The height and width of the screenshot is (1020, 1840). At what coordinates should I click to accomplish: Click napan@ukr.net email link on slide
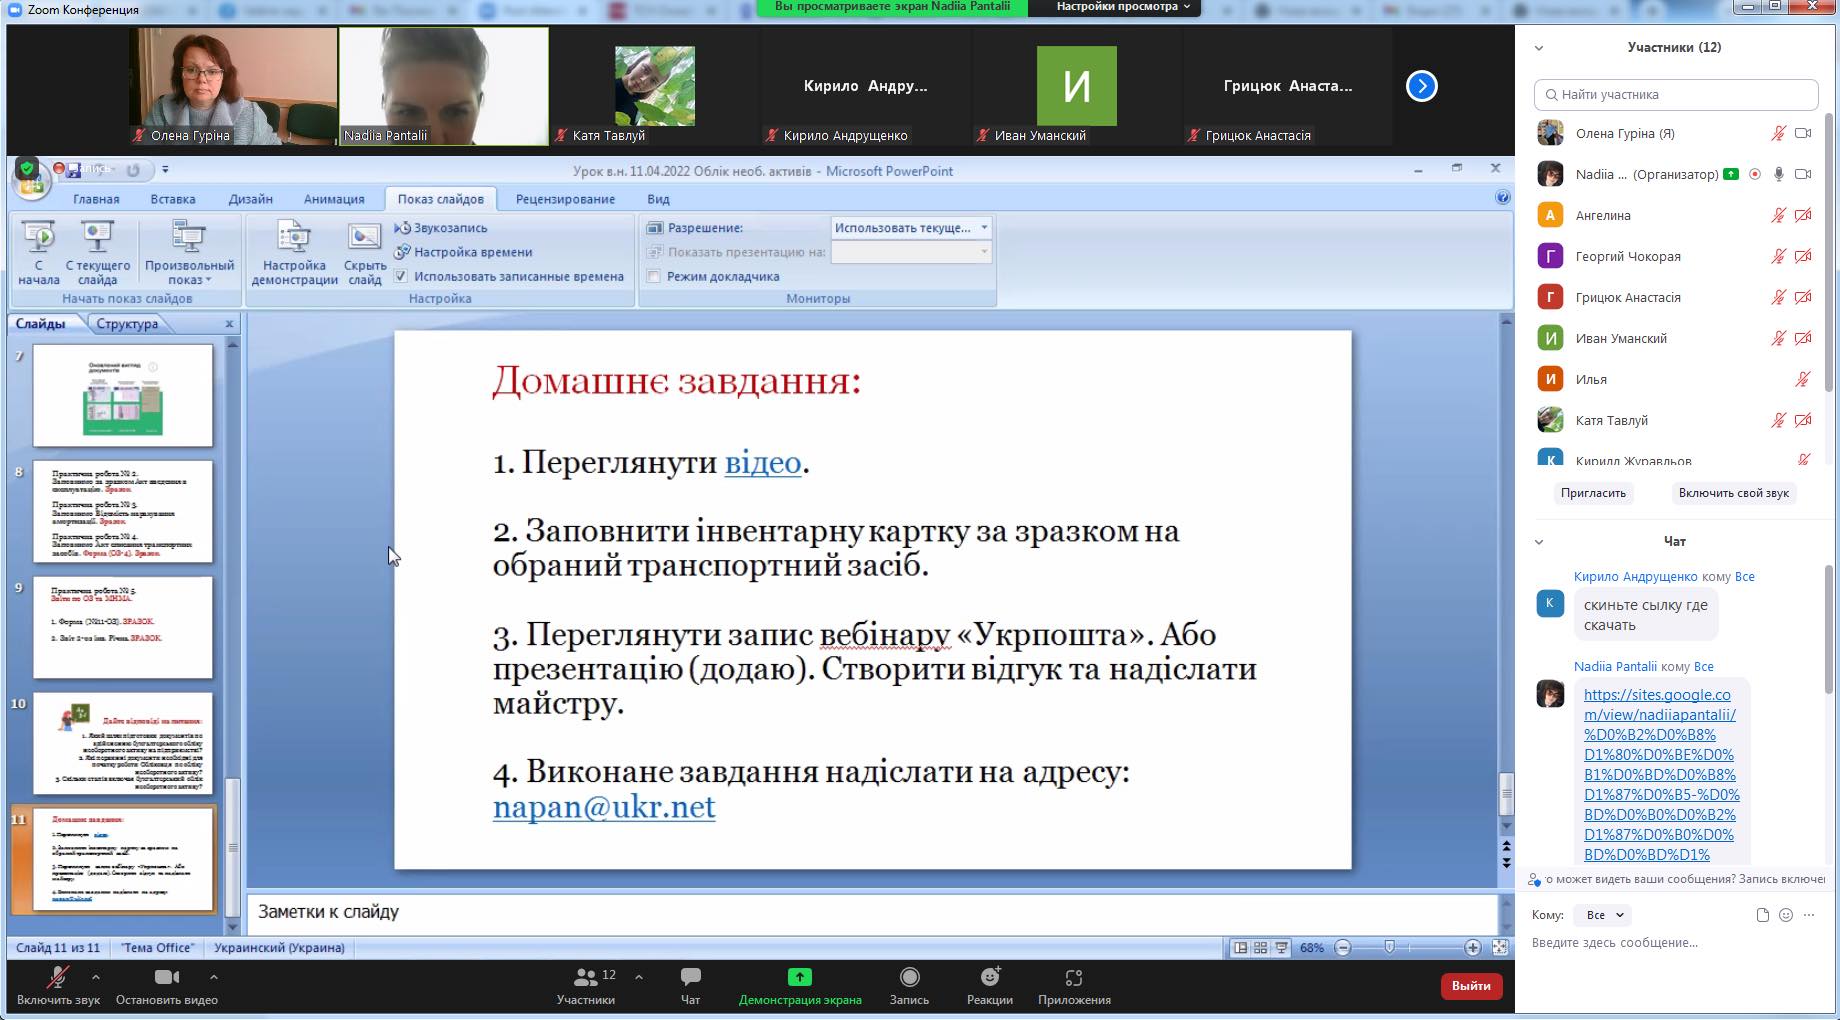point(604,806)
